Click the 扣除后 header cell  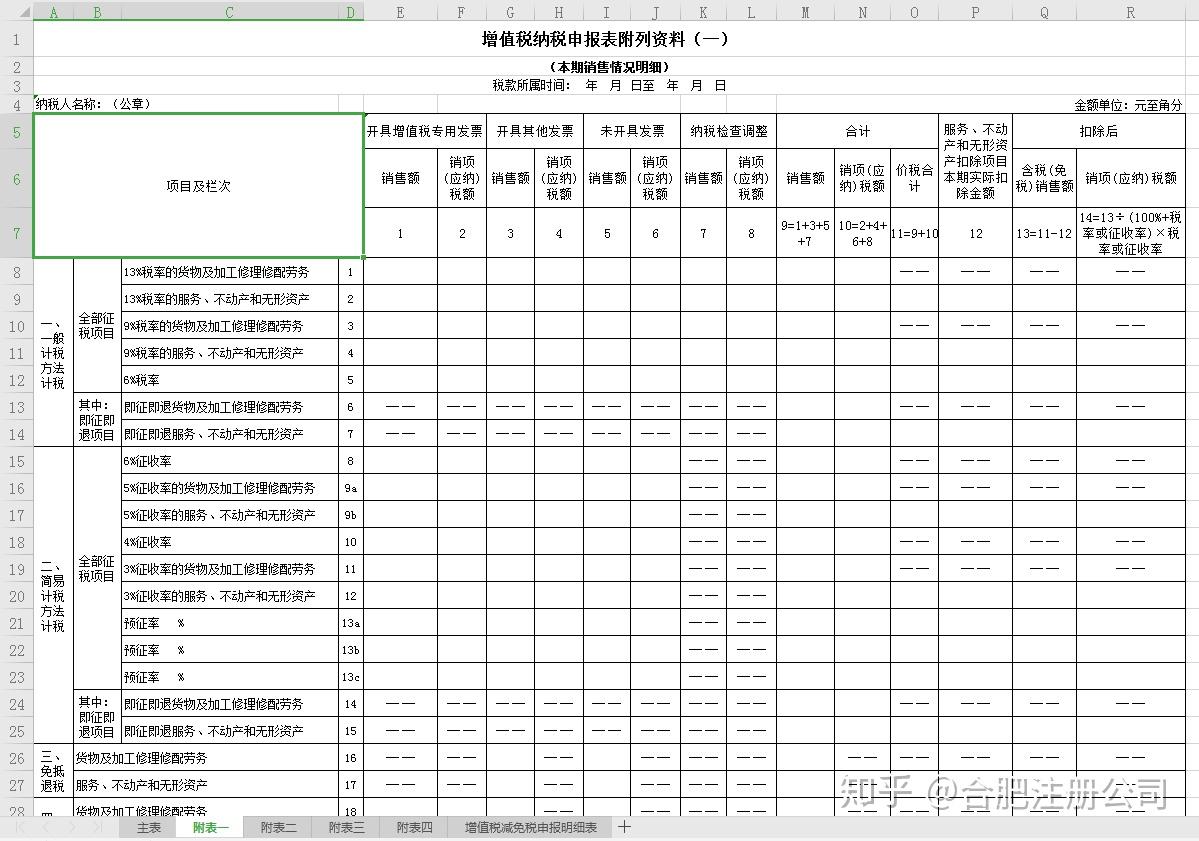[x=1098, y=132]
